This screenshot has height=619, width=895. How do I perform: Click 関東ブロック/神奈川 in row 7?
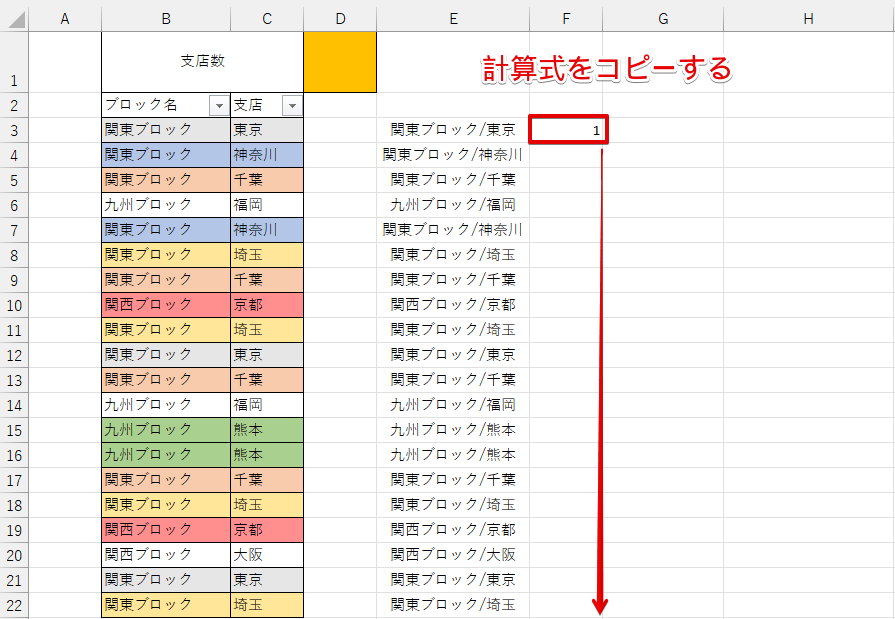tap(453, 230)
